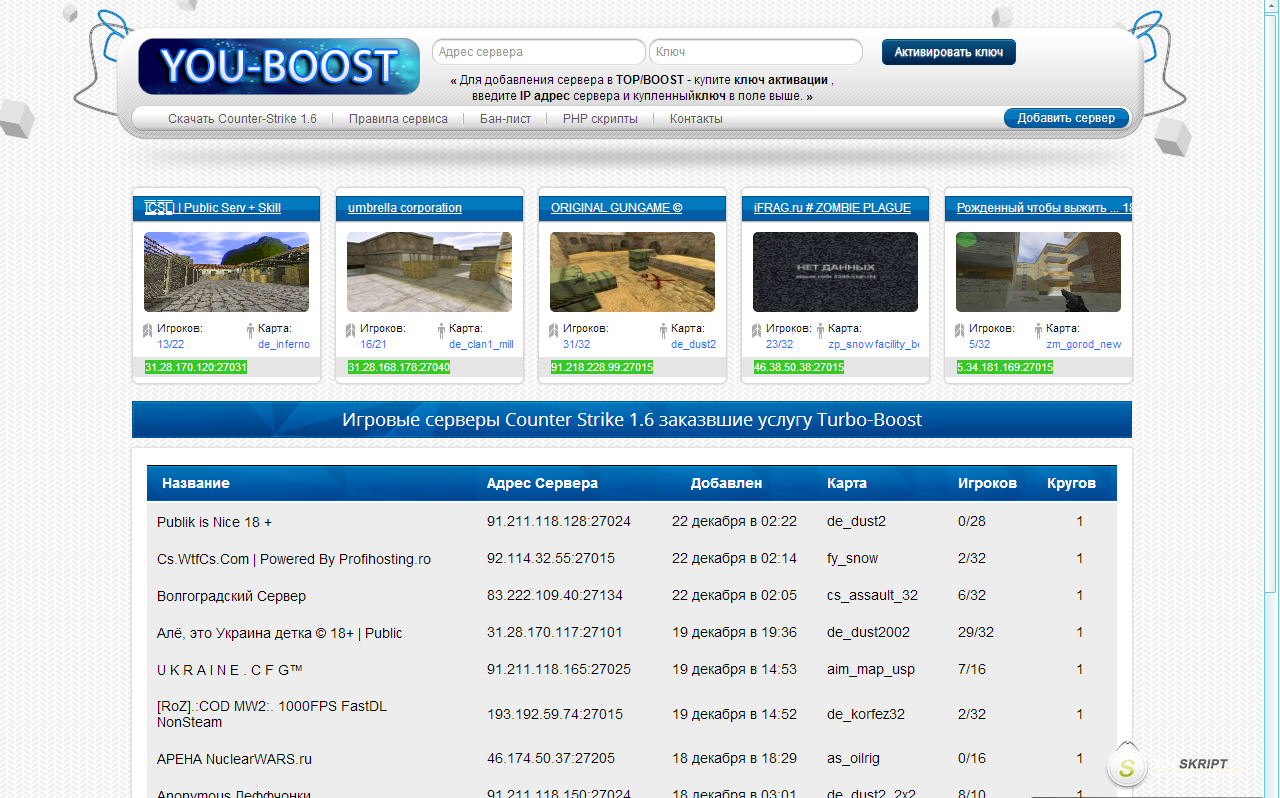Click the de_clan1_mill map link
Viewport: 1280px width, 798px height.
[x=481, y=344]
